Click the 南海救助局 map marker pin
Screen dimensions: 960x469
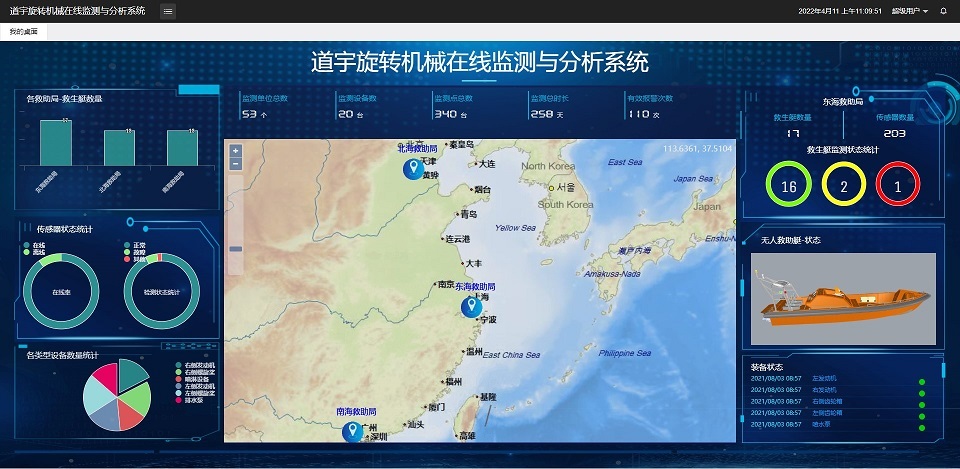pyautogui.click(x=352, y=431)
